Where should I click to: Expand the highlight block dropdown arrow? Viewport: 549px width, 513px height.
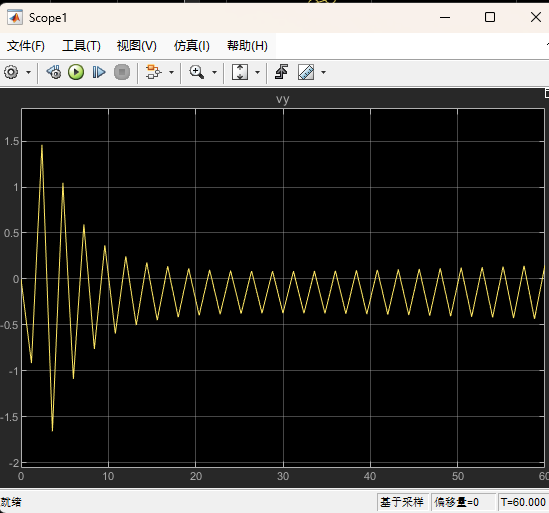[171, 72]
